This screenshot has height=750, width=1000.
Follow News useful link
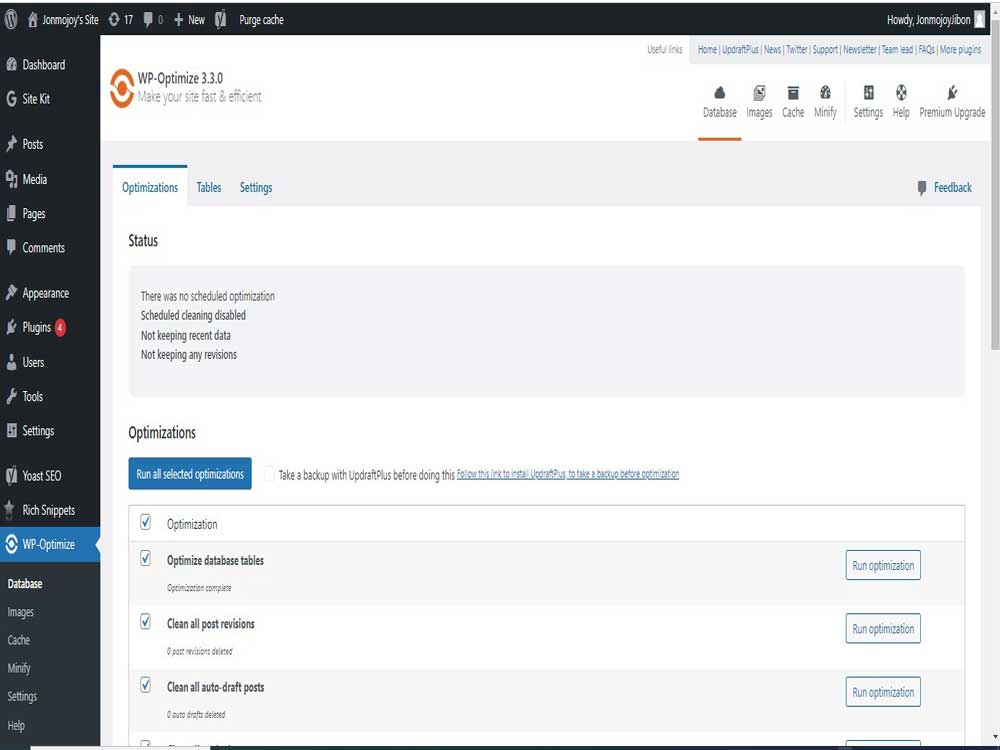772,50
